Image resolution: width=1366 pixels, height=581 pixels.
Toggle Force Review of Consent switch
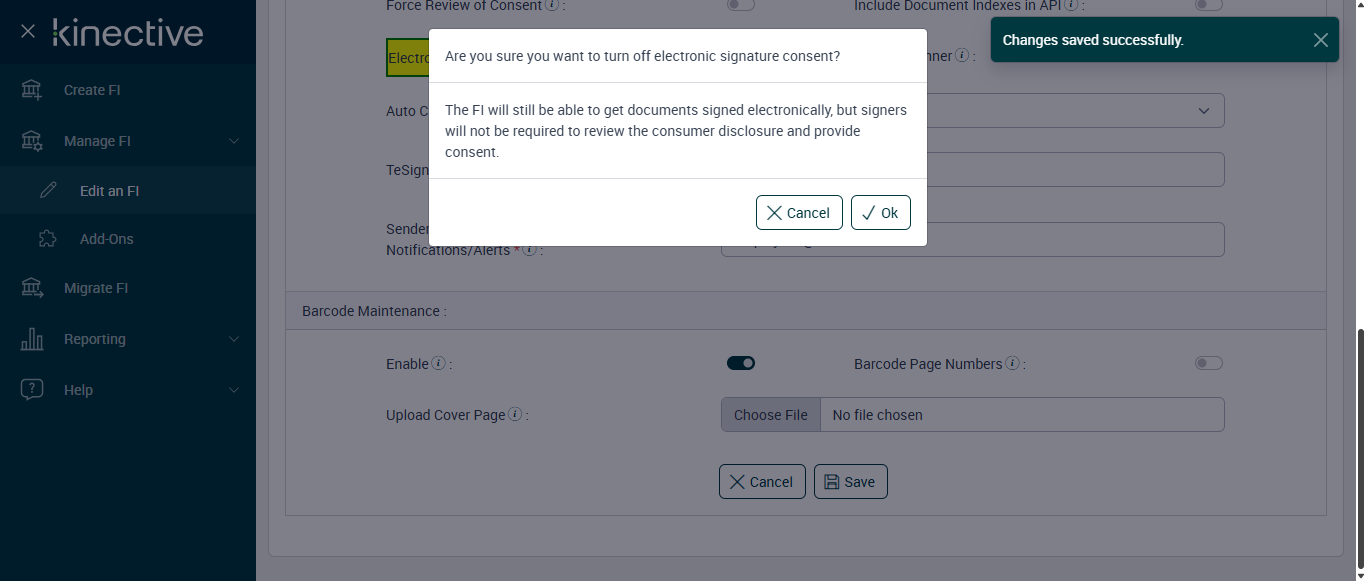(741, 5)
